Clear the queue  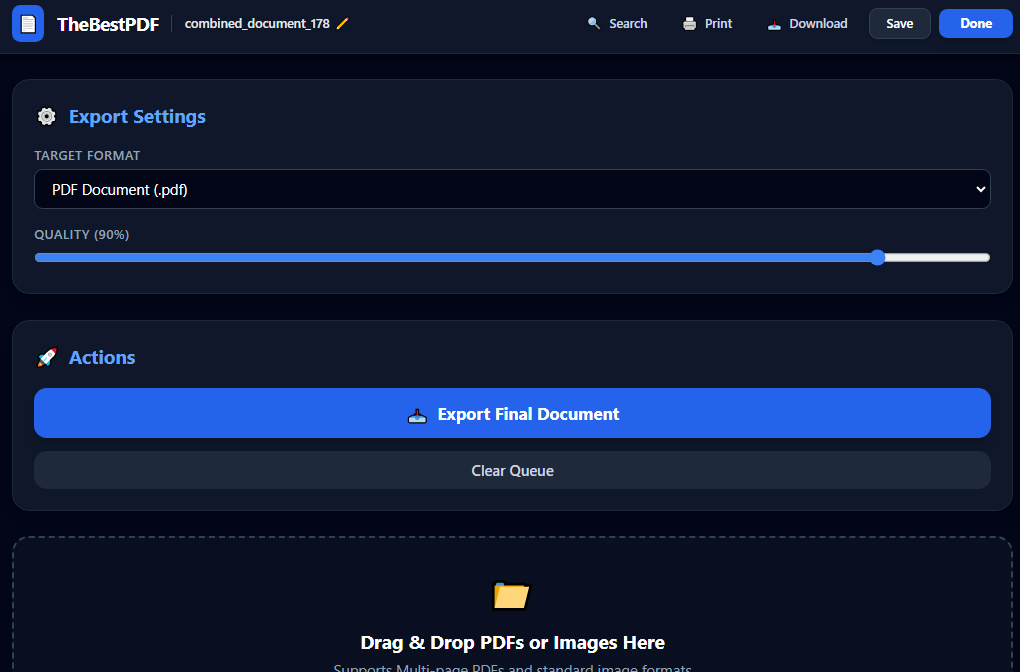click(512, 470)
